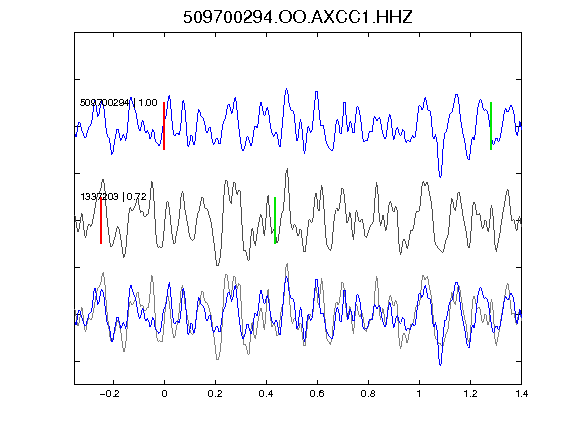Click the red marker on the gray middle trace

click(101, 220)
